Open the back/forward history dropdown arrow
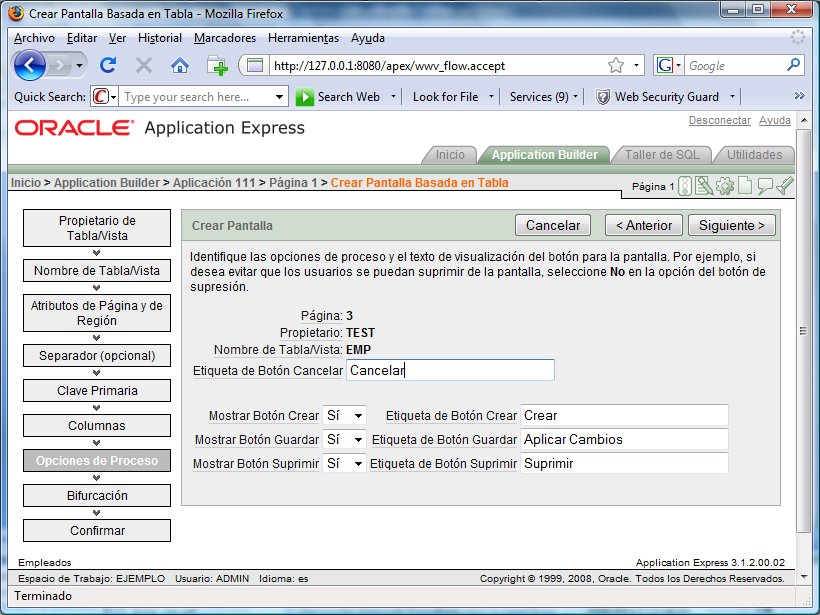820x615 pixels. [79, 65]
